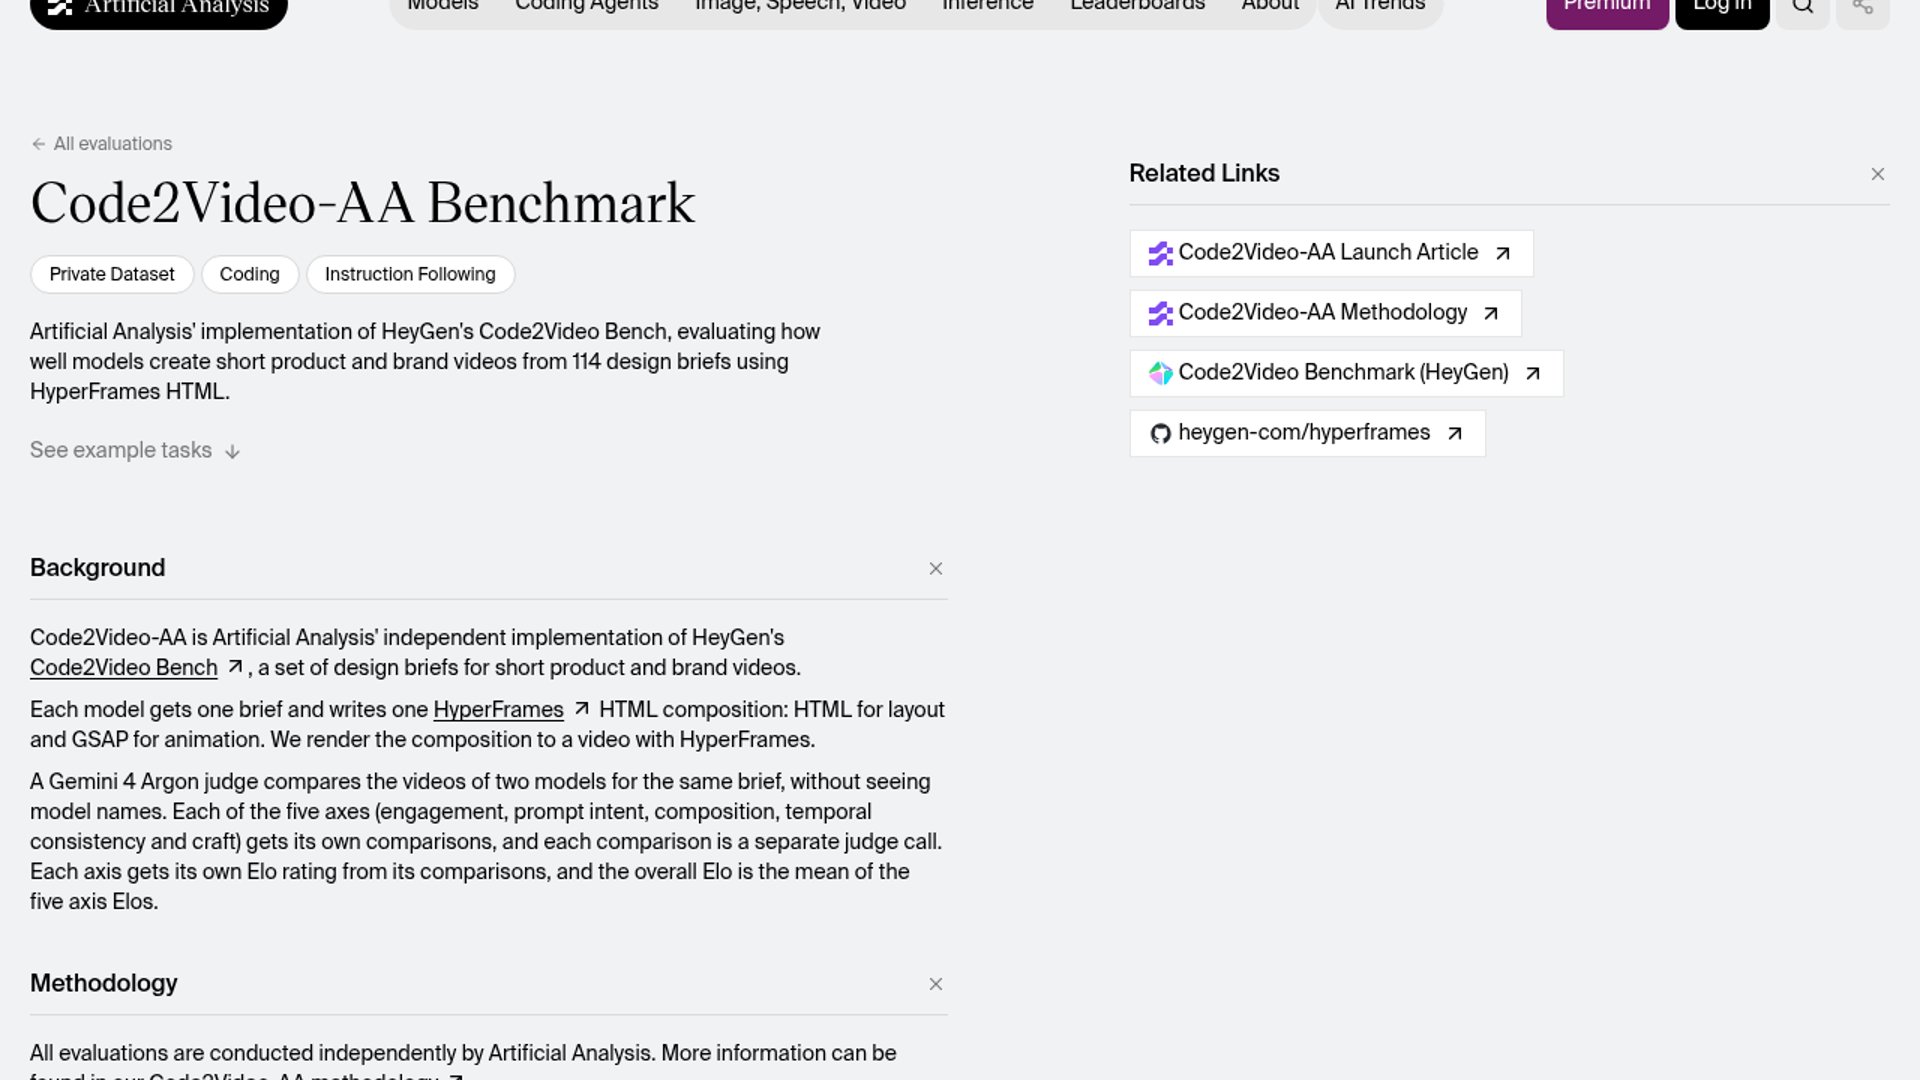Select the Instruction Following tag
The image size is (1920, 1080).
pos(410,275)
